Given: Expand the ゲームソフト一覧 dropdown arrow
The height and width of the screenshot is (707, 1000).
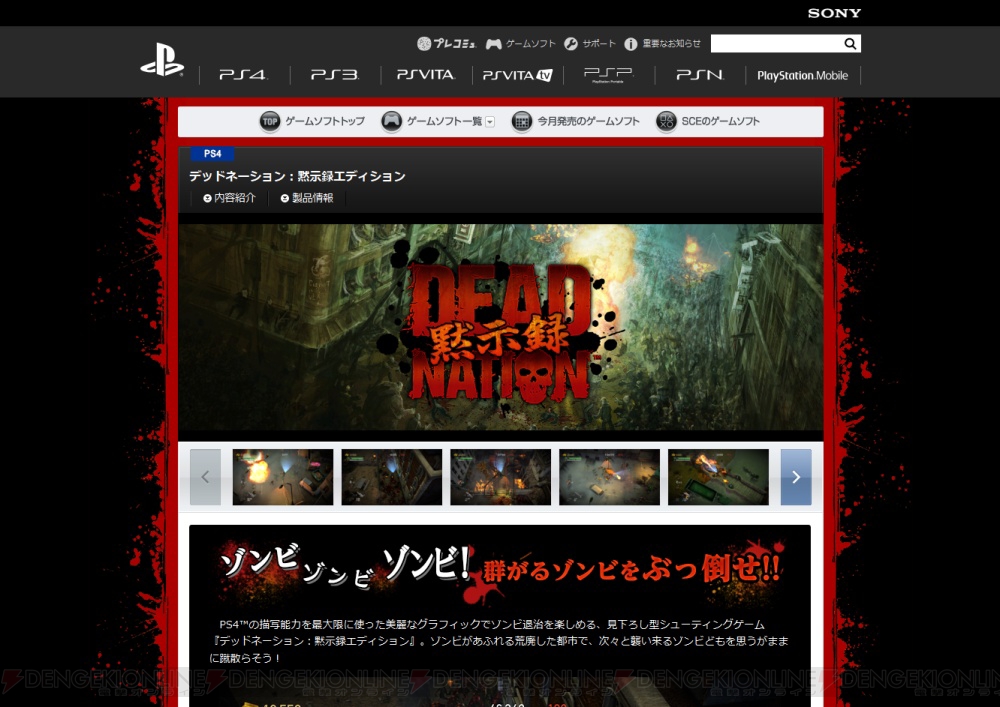Looking at the screenshot, I should coord(490,122).
